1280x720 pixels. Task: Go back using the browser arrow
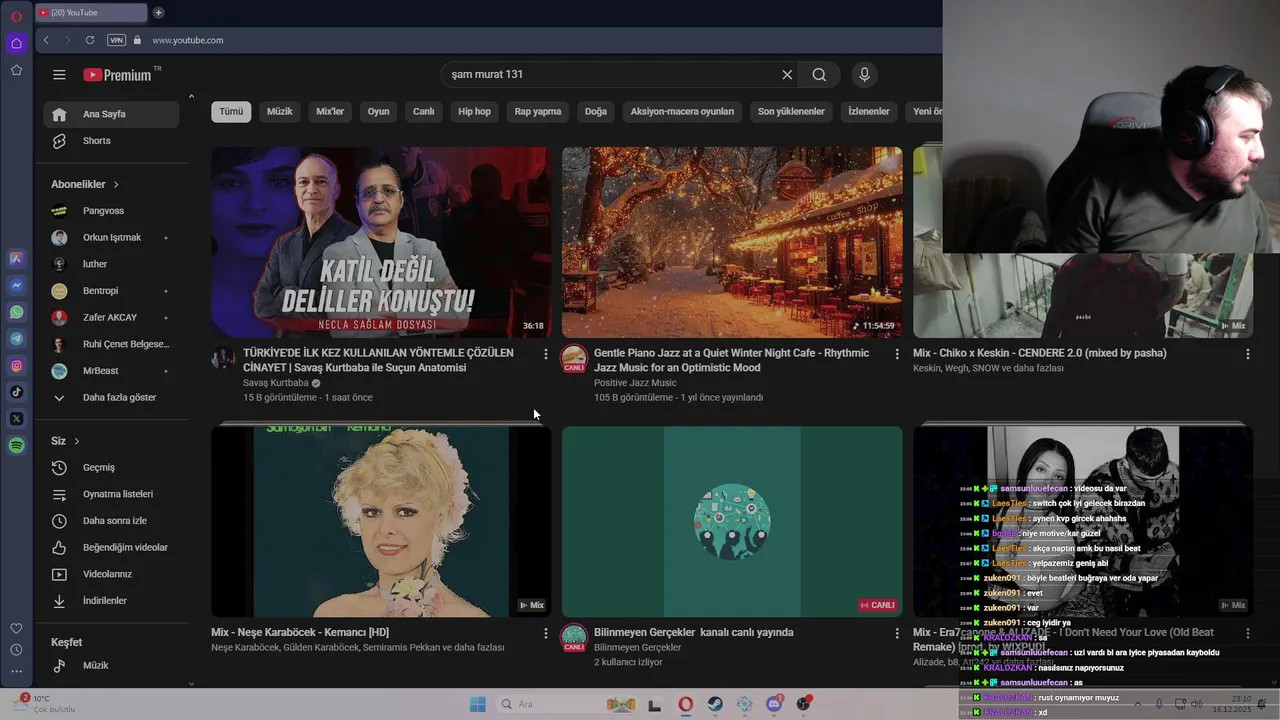pyautogui.click(x=46, y=40)
